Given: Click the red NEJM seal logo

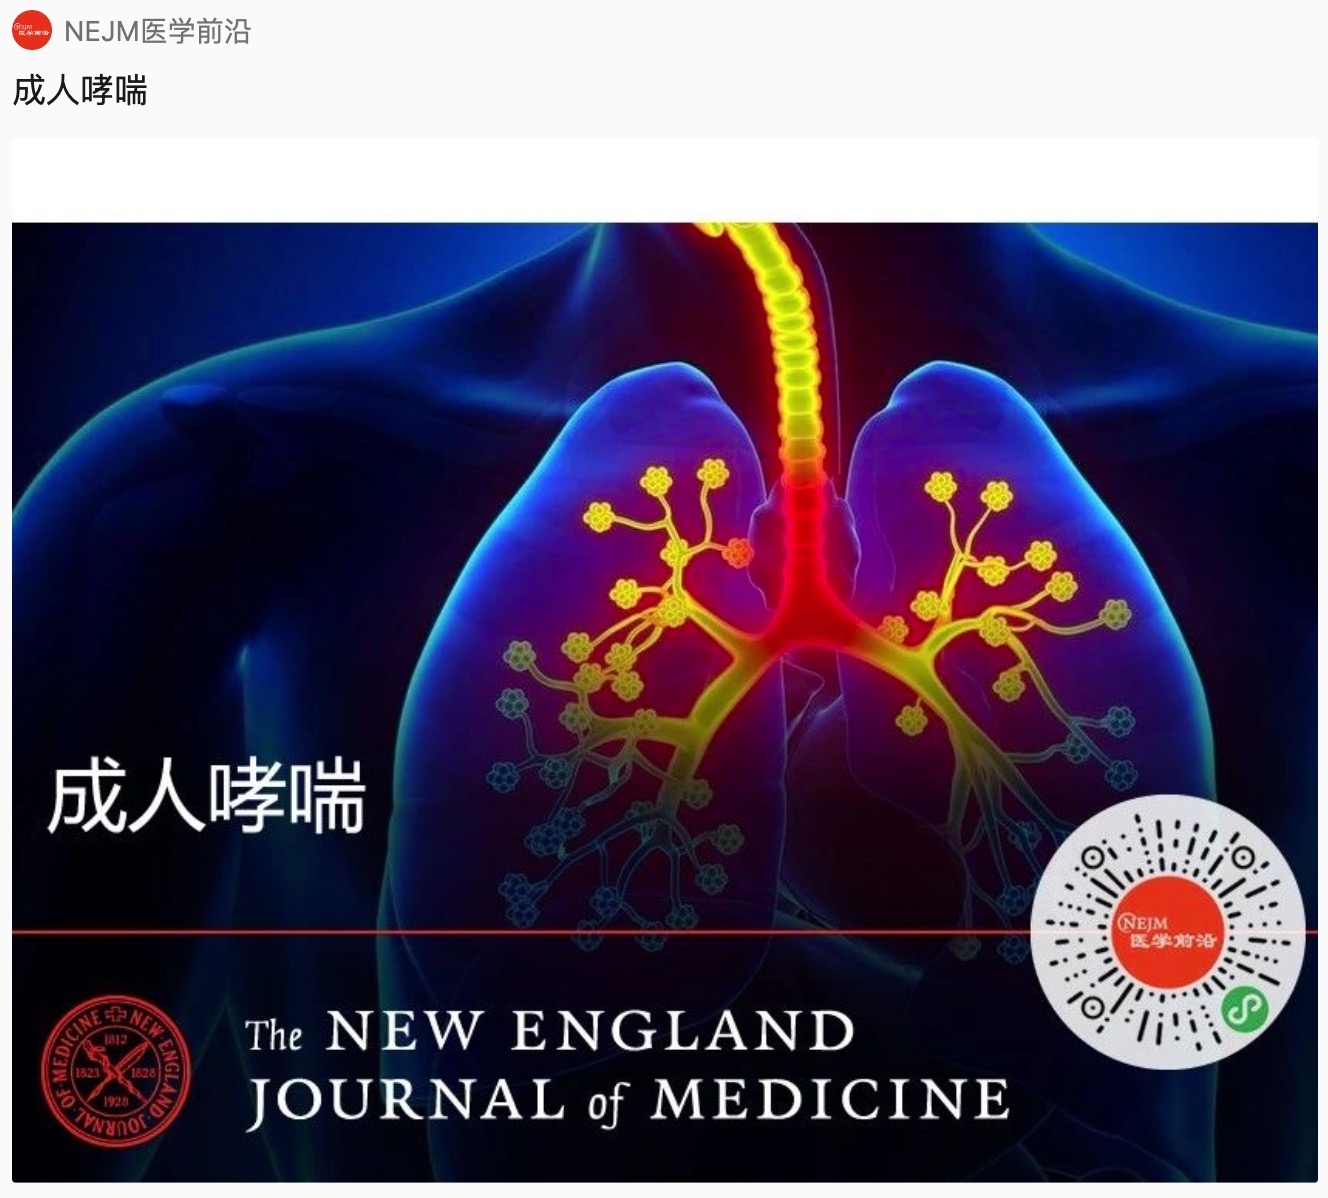Looking at the screenshot, I should click(x=115, y=1071).
